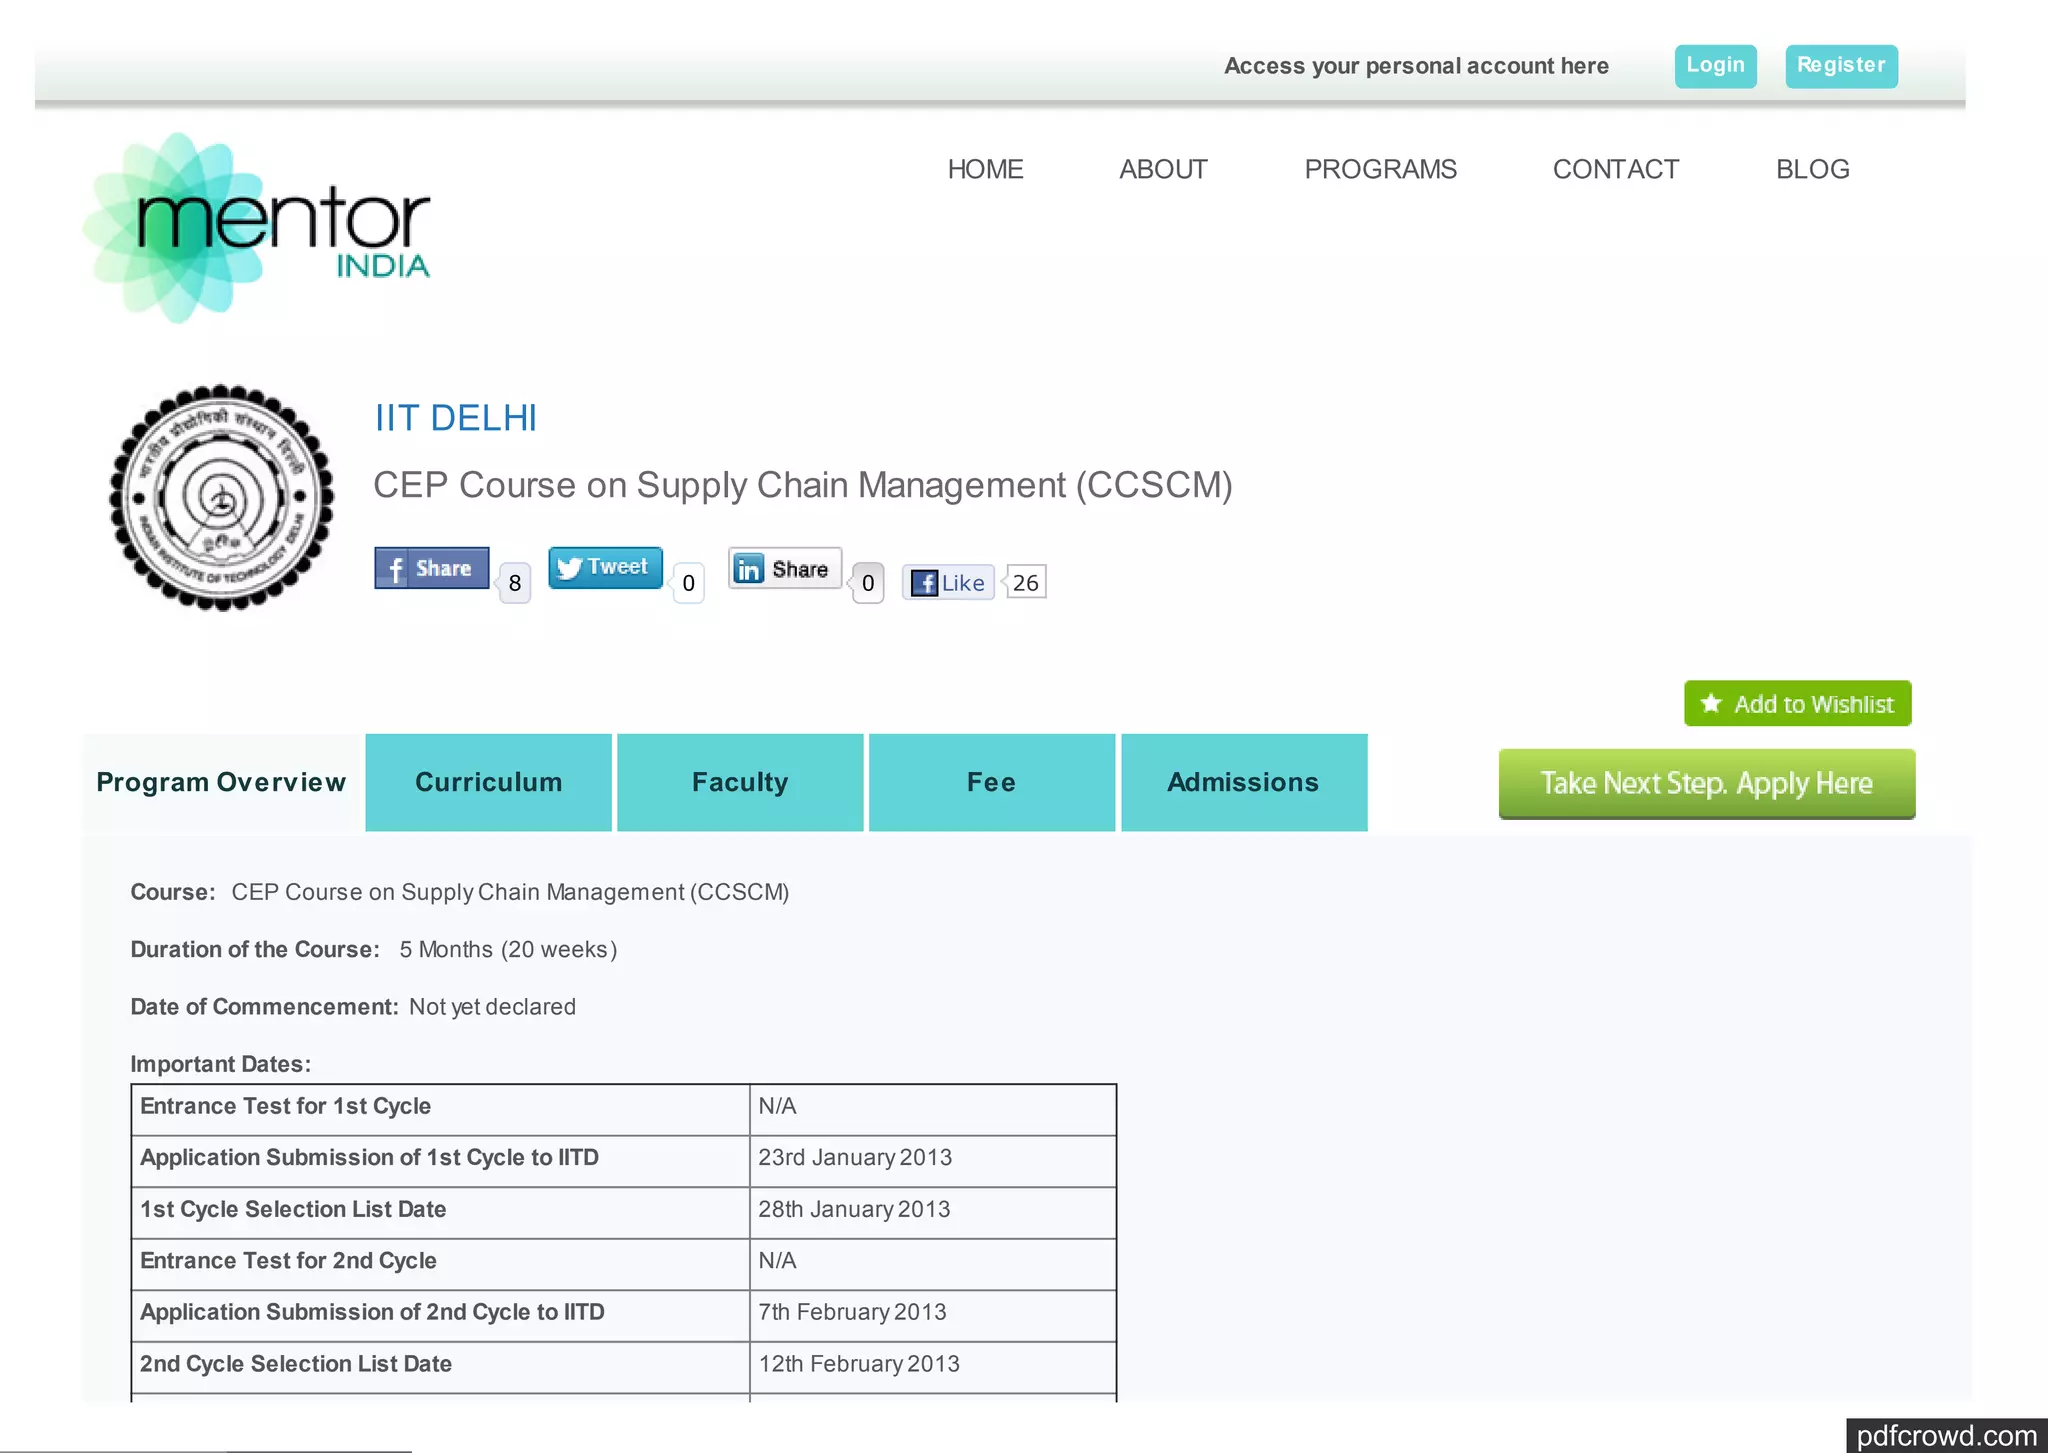The width and height of the screenshot is (2048, 1453).
Task: Click the Mentor India logo
Action: coord(258,228)
